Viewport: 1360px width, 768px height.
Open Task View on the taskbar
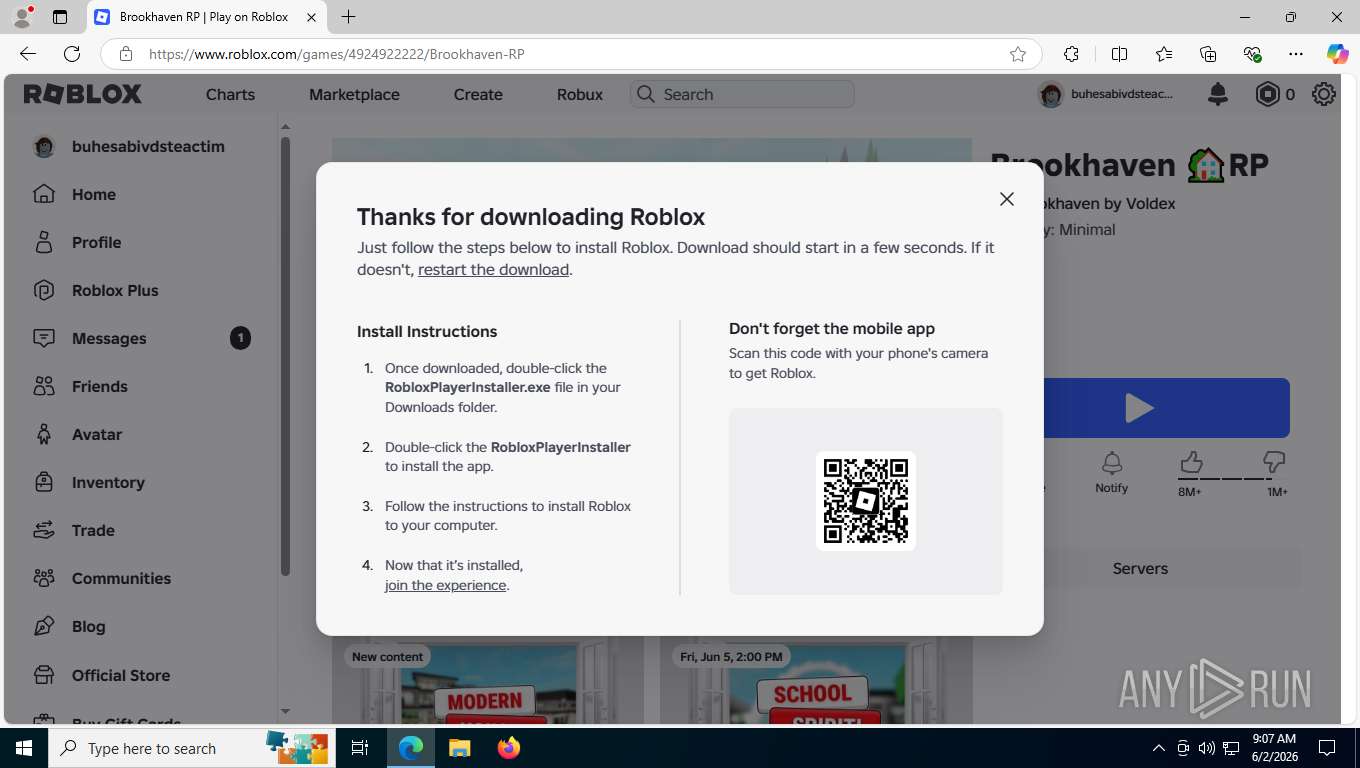click(360, 748)
